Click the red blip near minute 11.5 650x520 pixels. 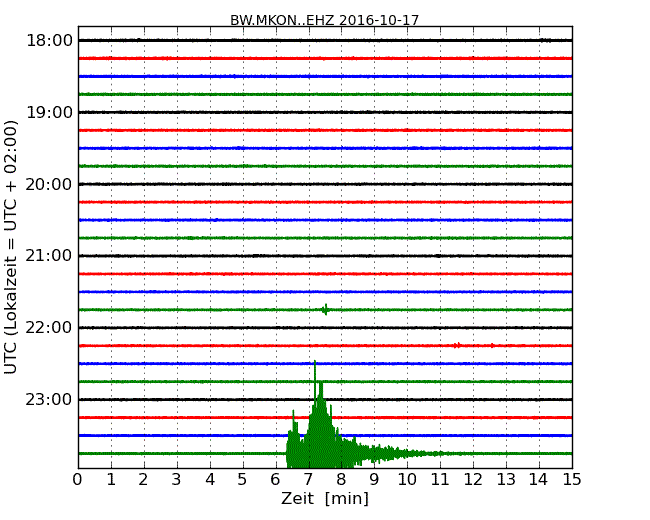click(x=457, y=345)
